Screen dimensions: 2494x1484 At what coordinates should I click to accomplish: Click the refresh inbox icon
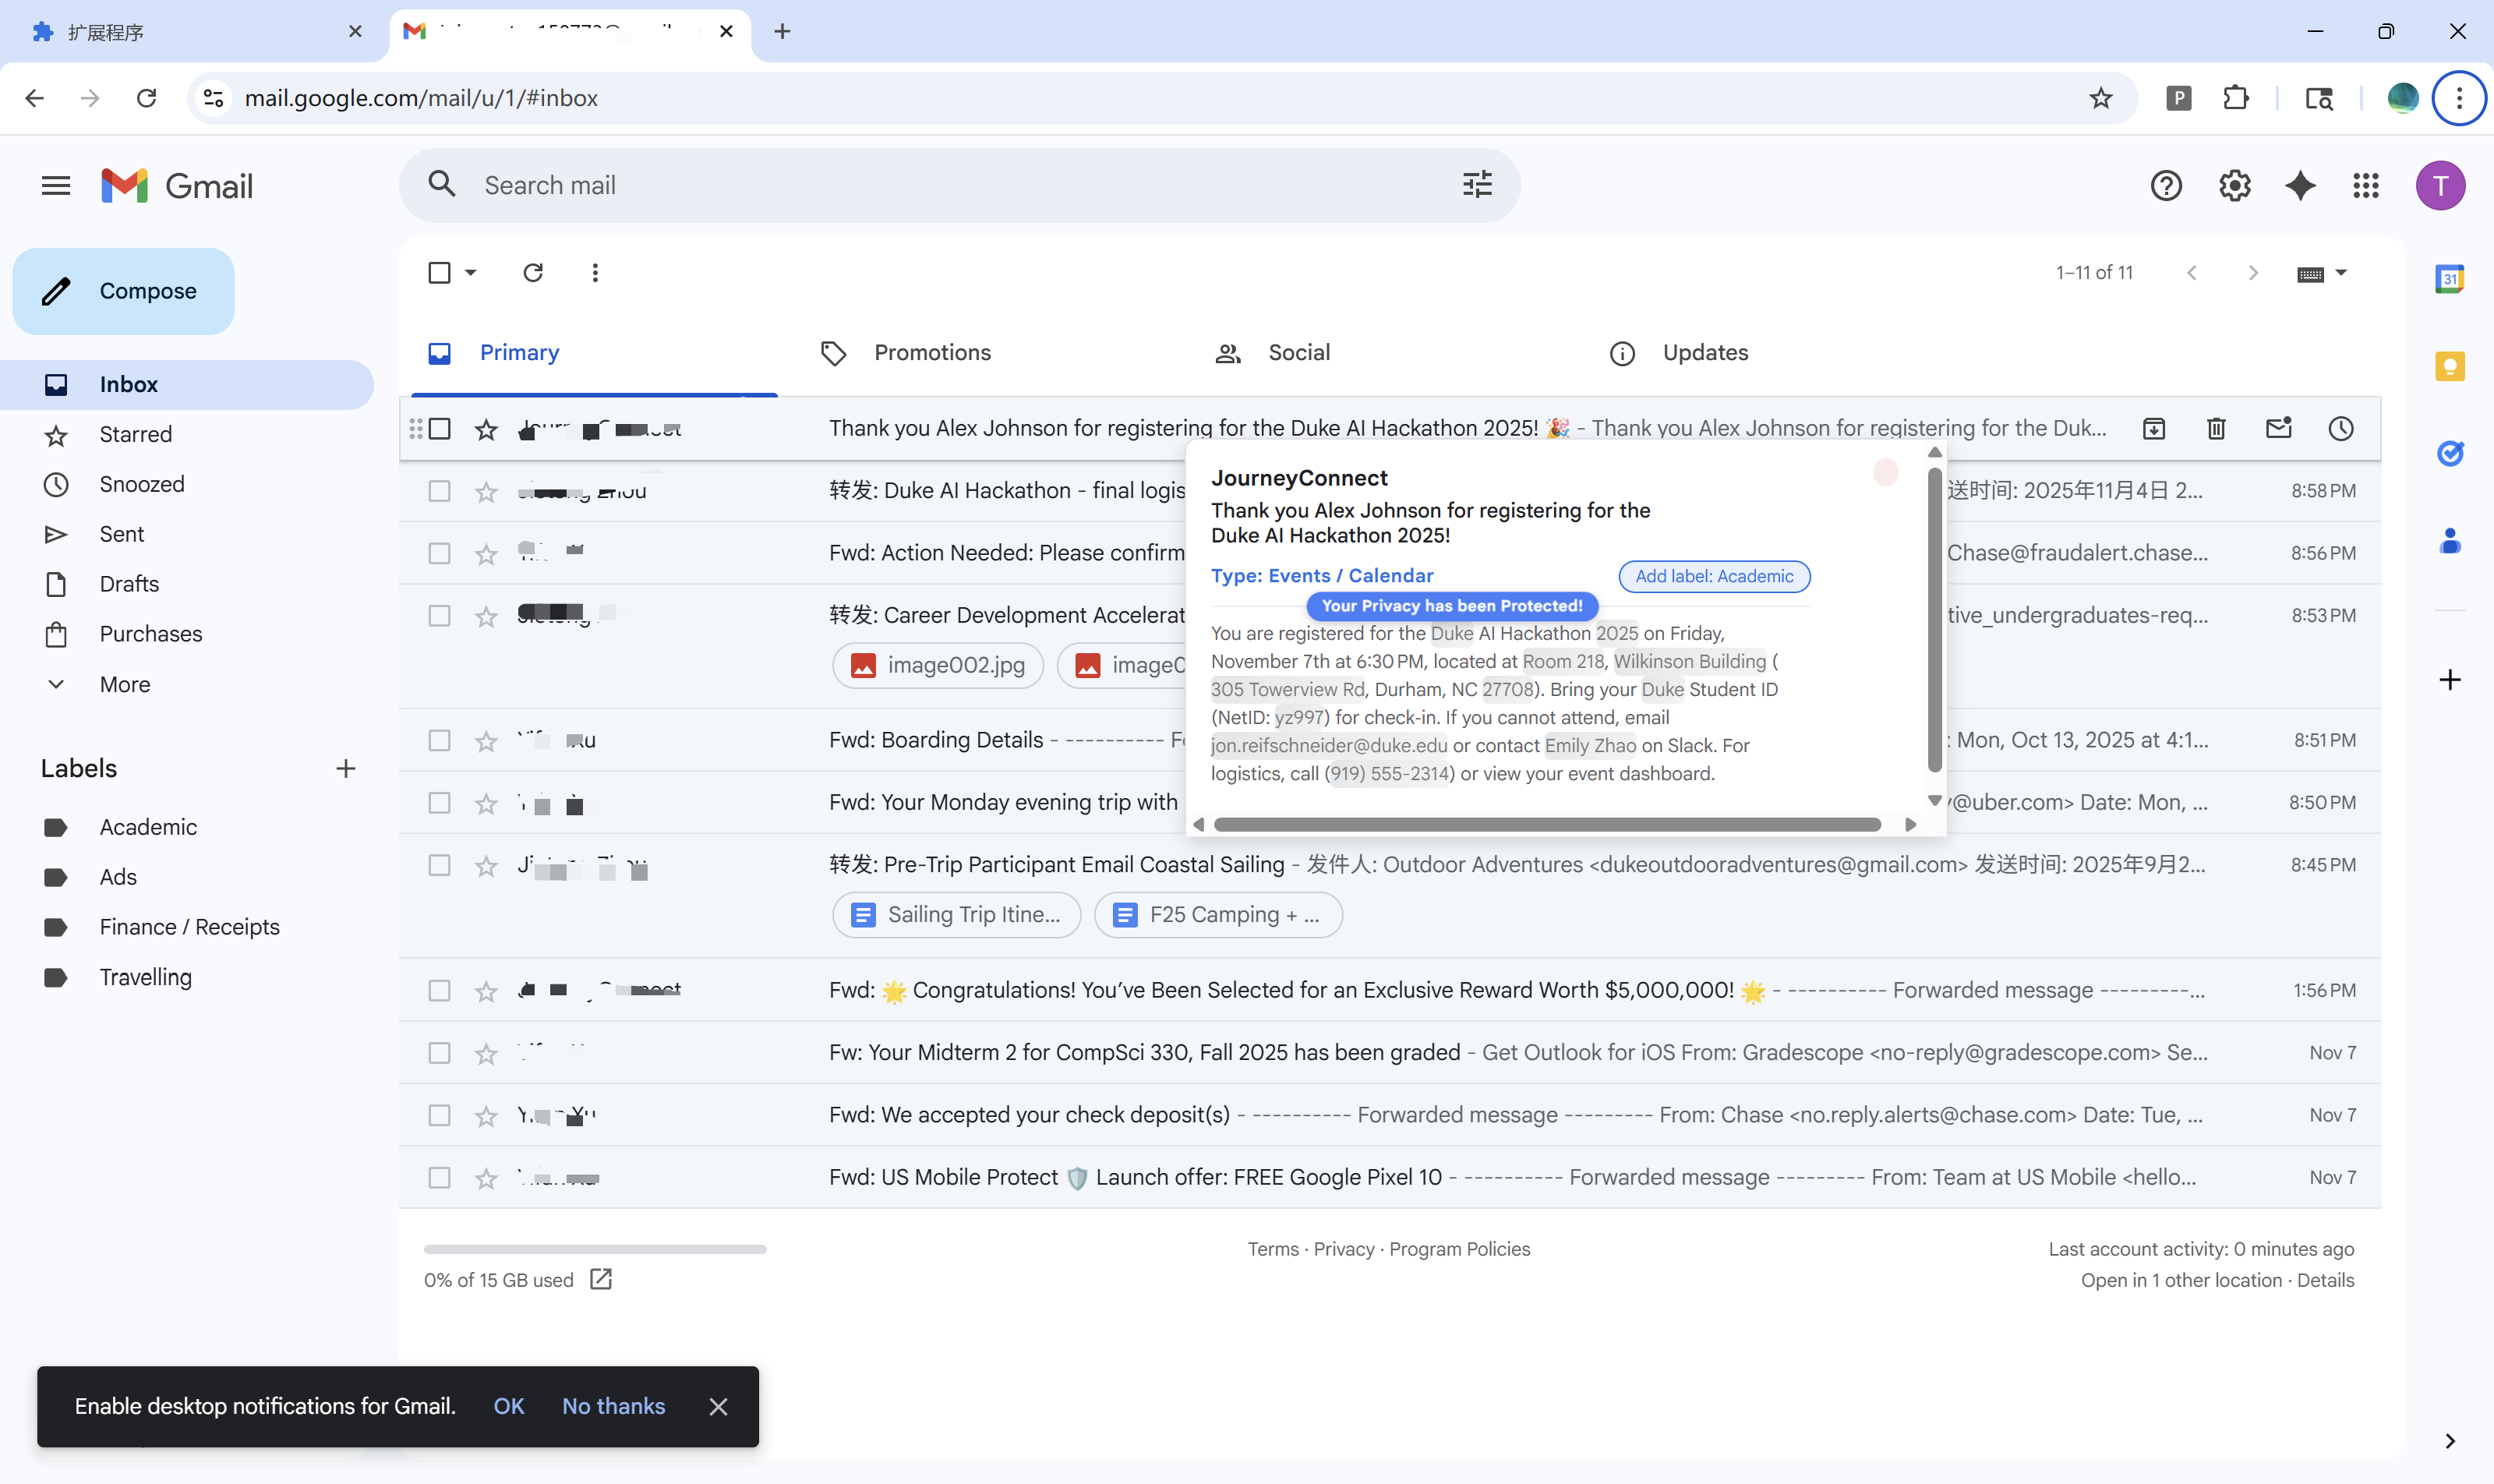[533, 273]
